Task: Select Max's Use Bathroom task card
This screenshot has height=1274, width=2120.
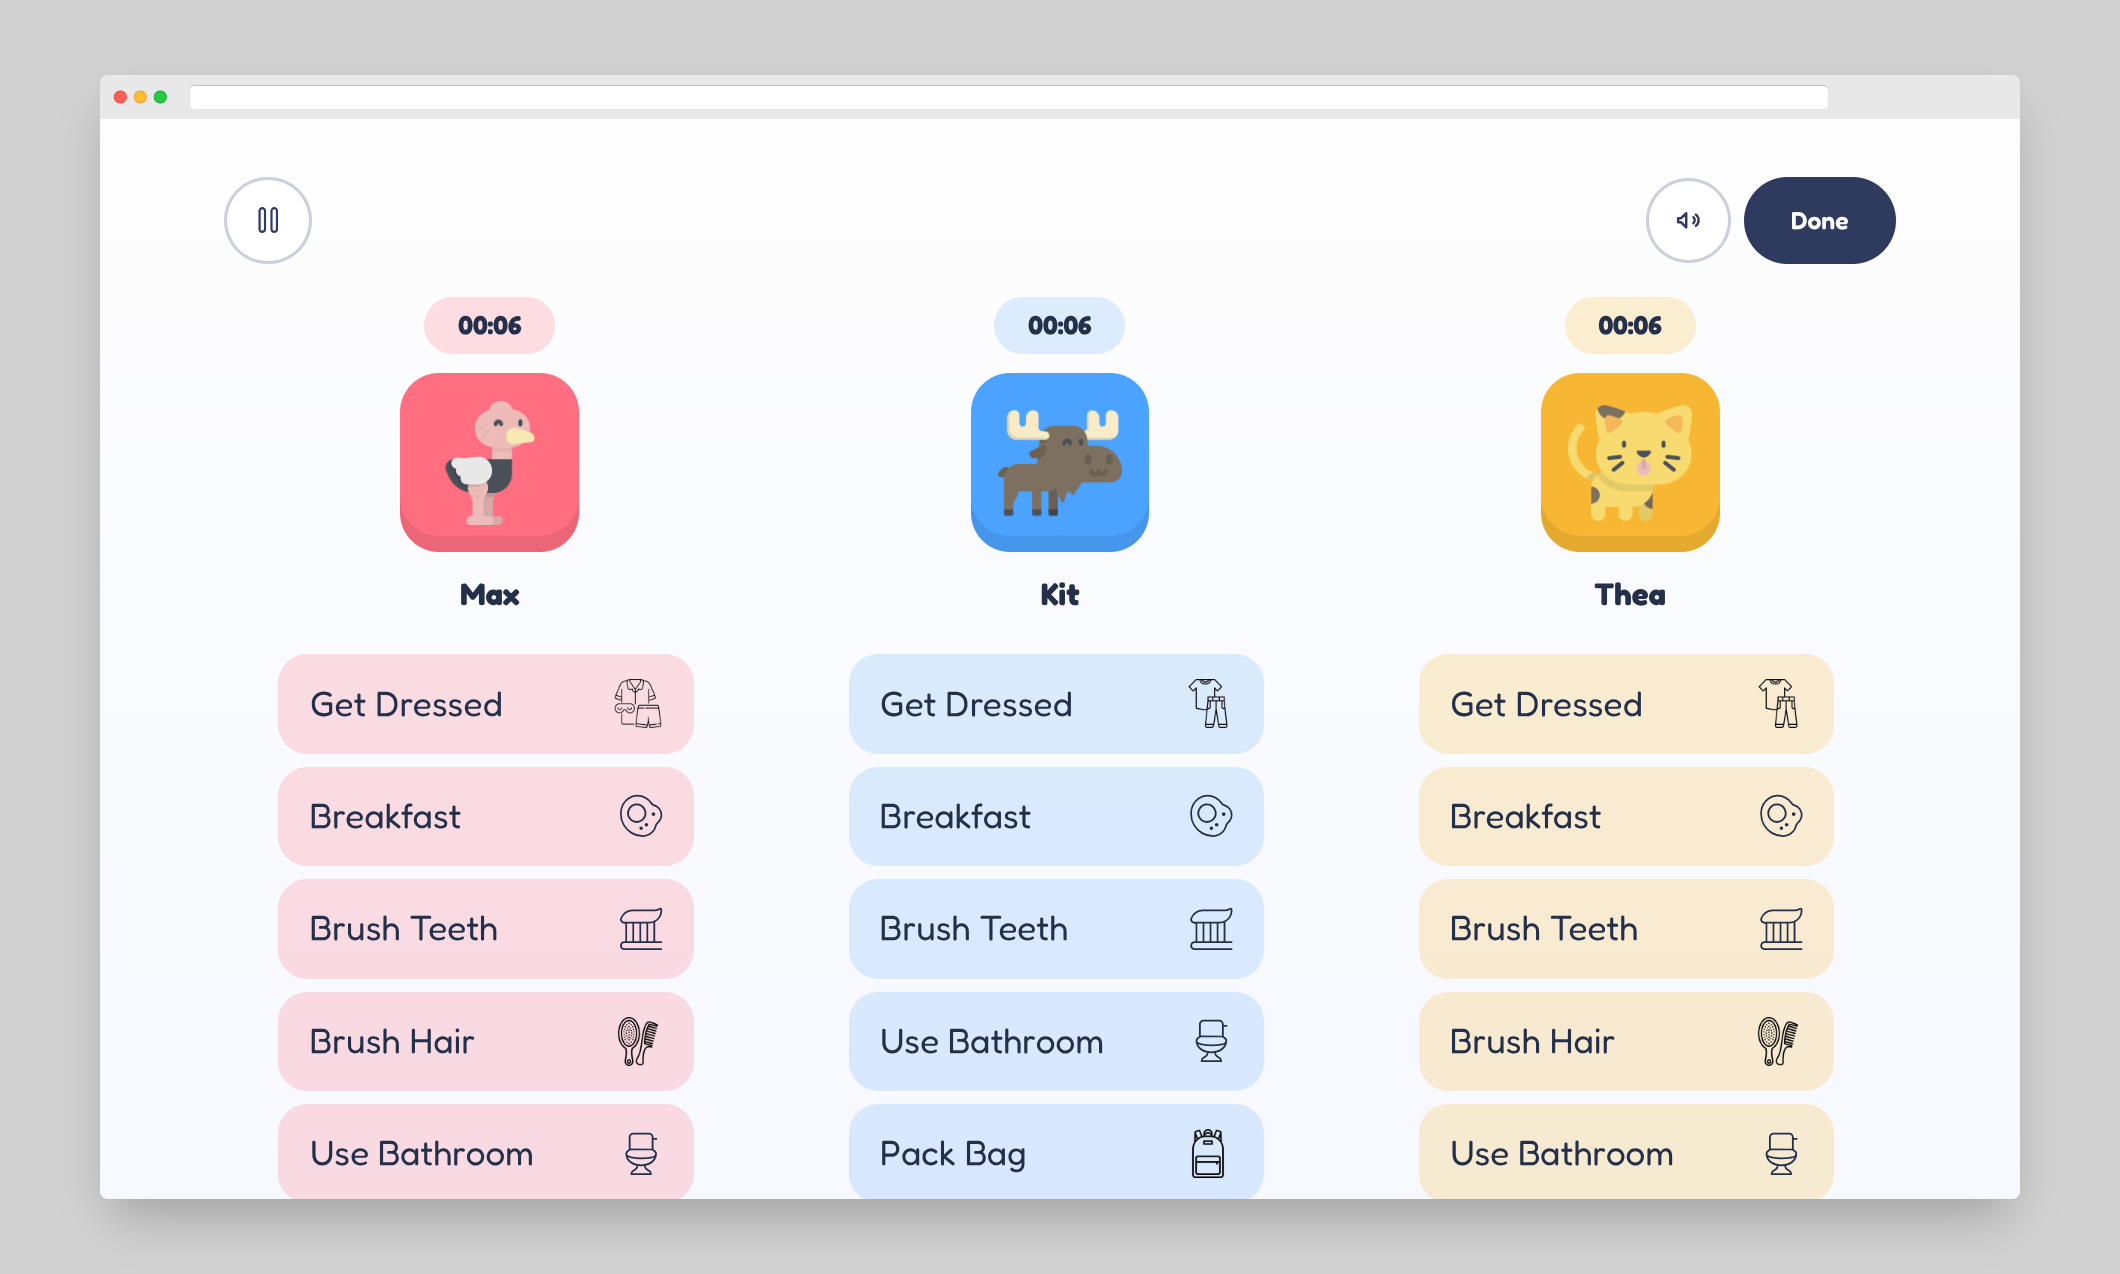Action: click(x=485, y=1153)
